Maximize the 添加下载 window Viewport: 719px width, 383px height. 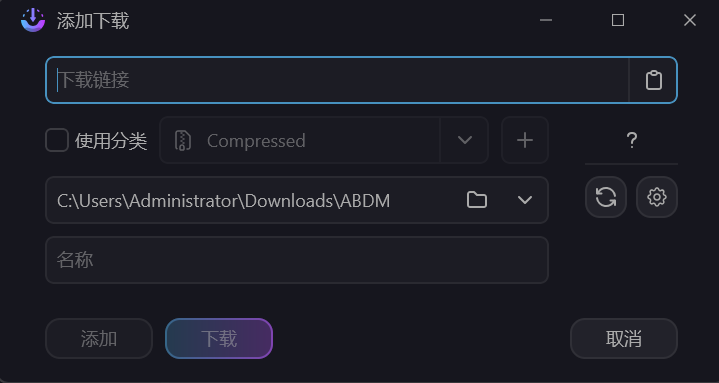click(618, 20)
